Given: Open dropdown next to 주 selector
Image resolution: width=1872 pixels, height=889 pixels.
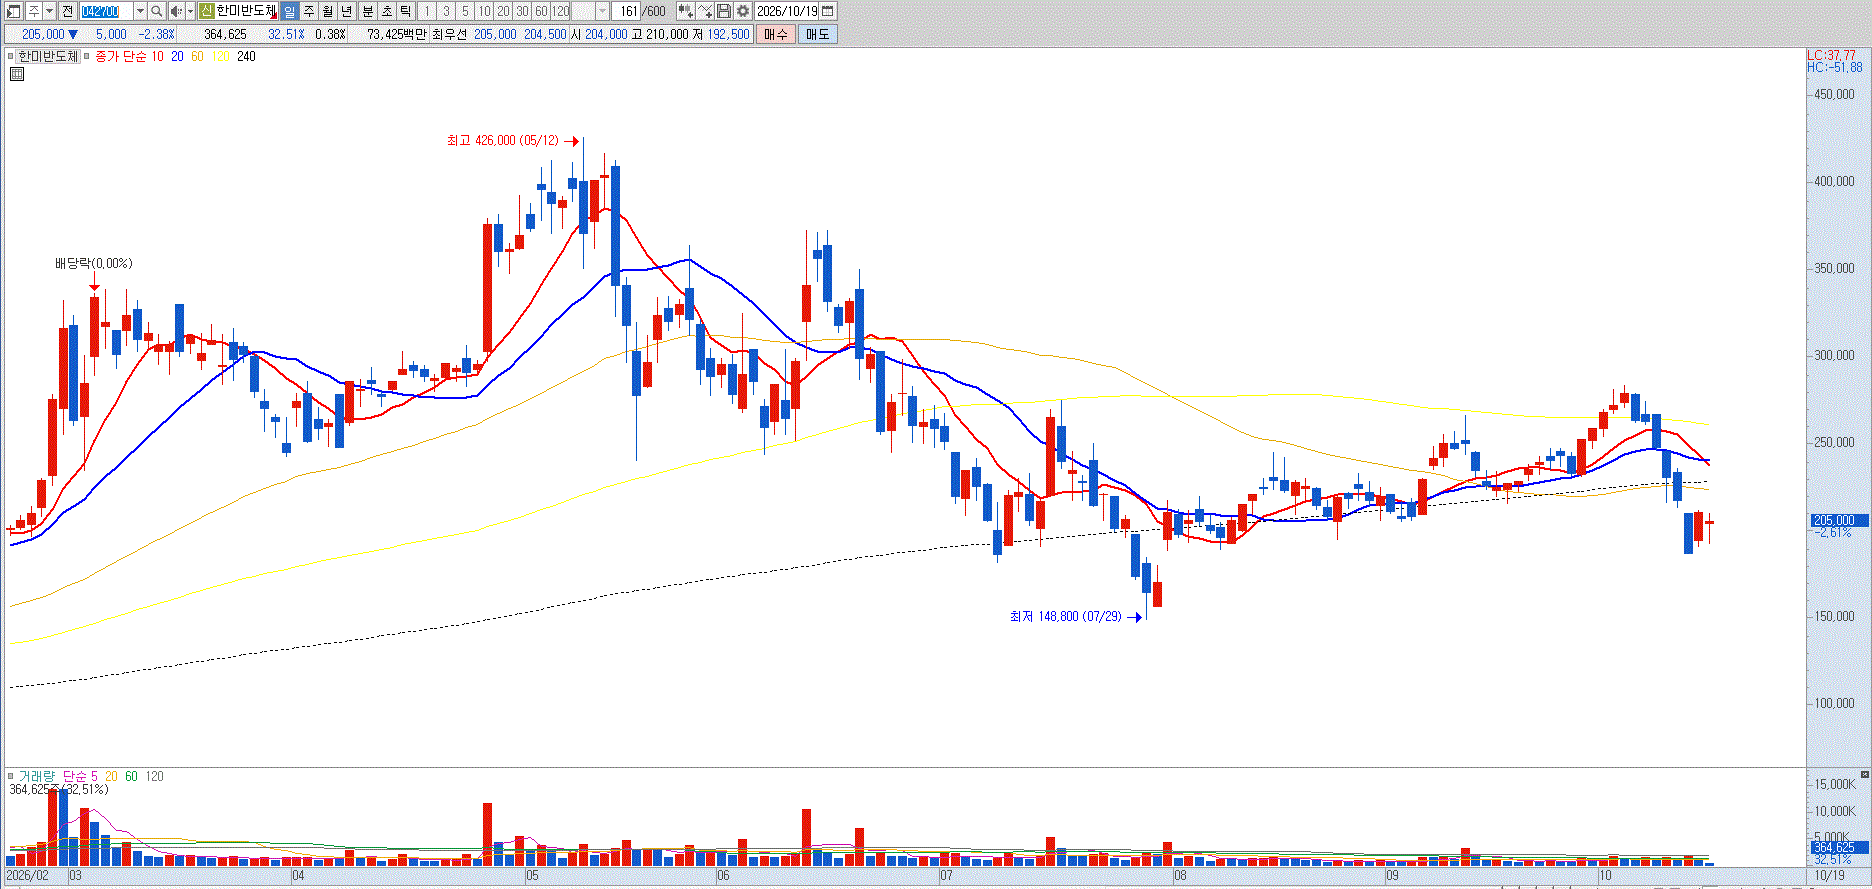Looking at the screenshot, I should click(50, 11).
